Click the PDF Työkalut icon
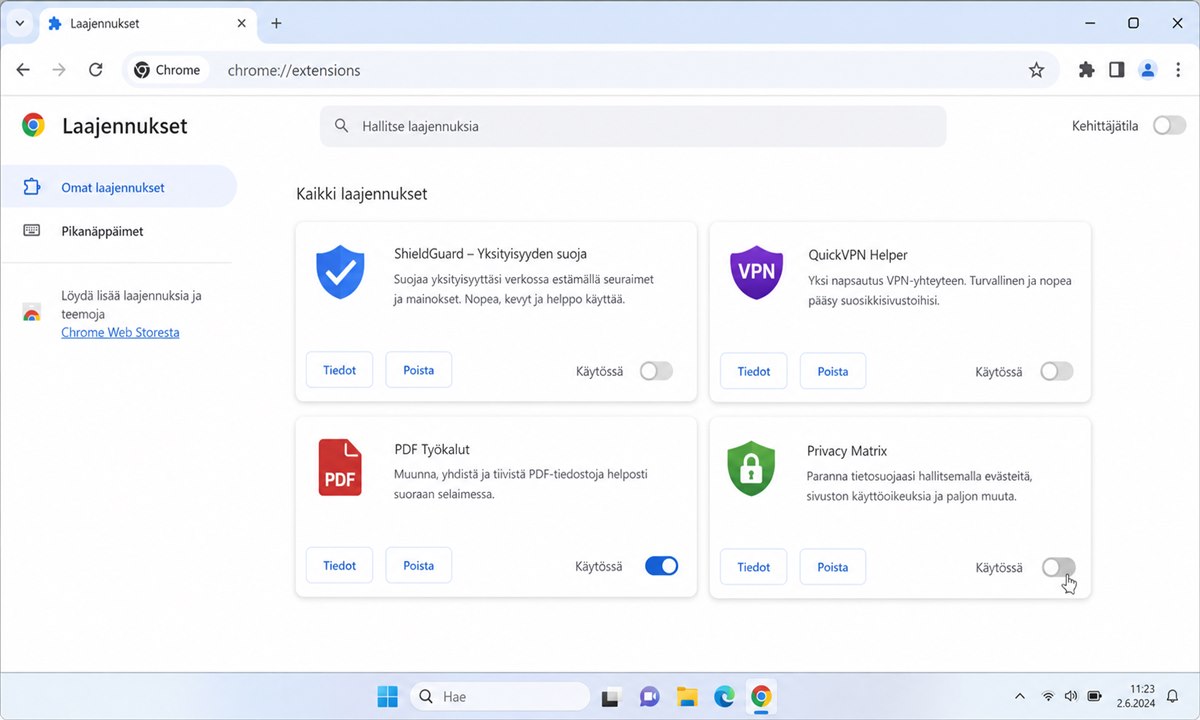This screenshot has height=720, width=1200. pyautogui.click(x=340, y=467)
